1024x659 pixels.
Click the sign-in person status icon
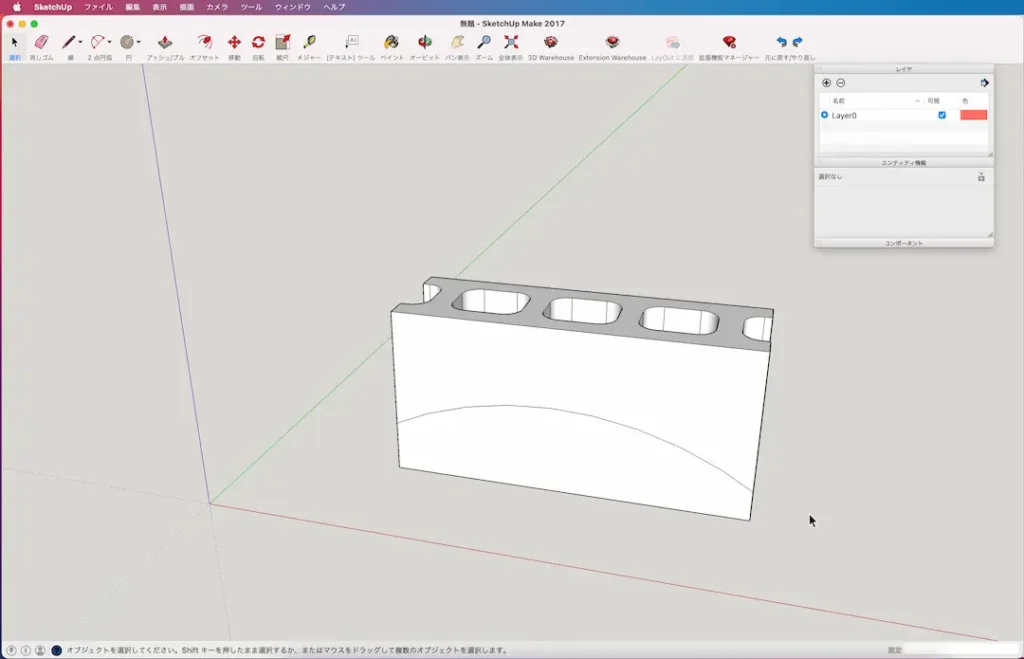coord(40,651)
